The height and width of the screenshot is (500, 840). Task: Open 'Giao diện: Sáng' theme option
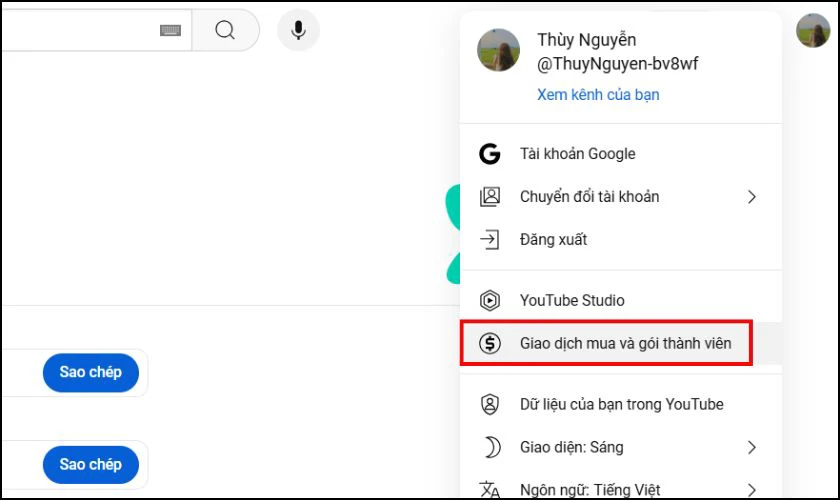(620, 447)
